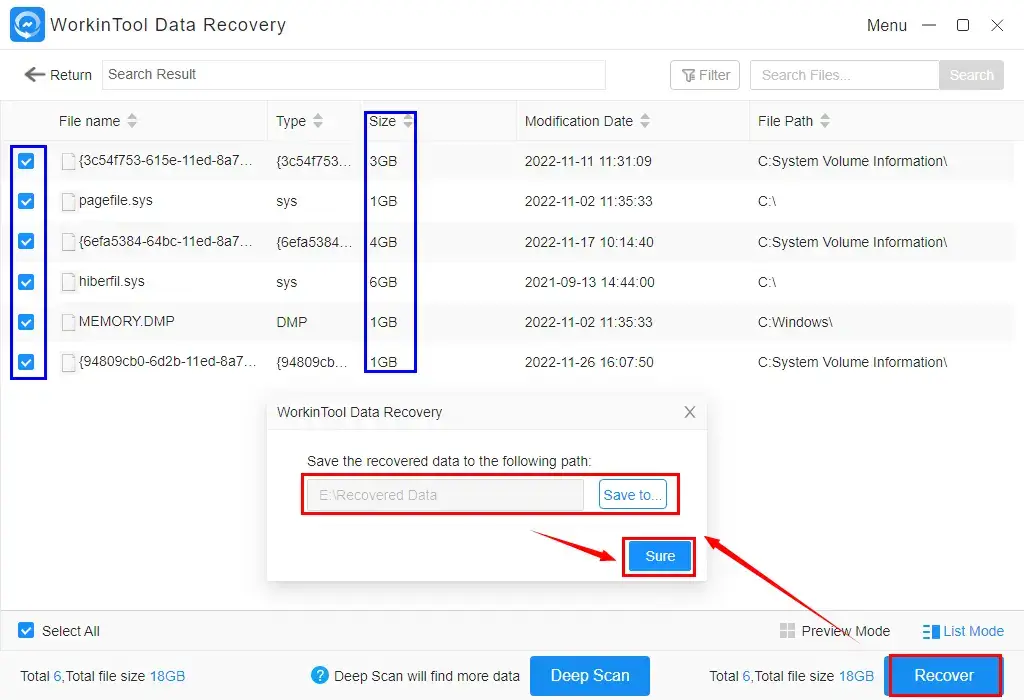Click the E:\Recovered Data path field
The image size is (1024, 700).
[x=445, y=495]
